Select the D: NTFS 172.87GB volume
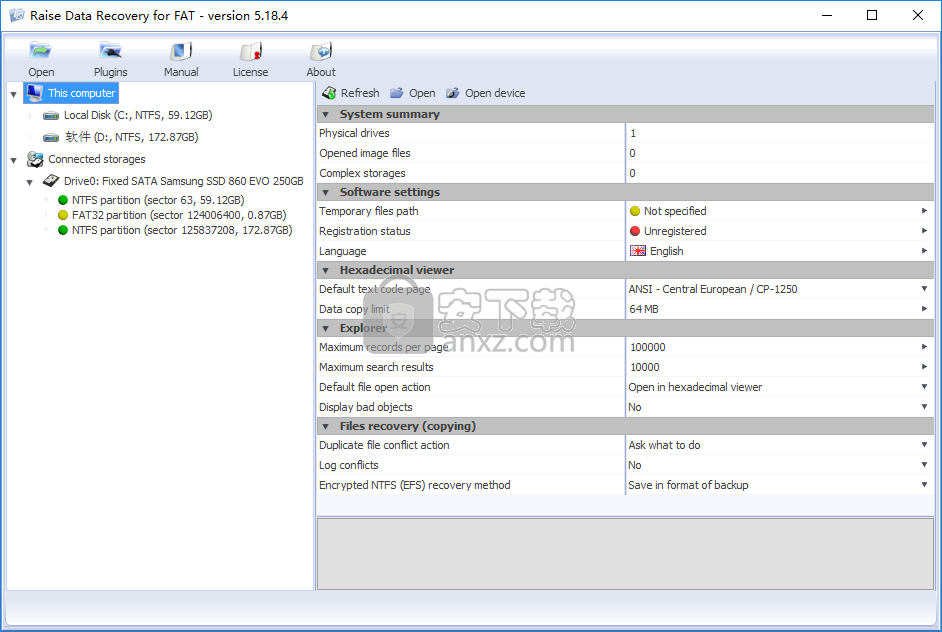This screenshot has height=632, width=942. (x=132, y=138)
